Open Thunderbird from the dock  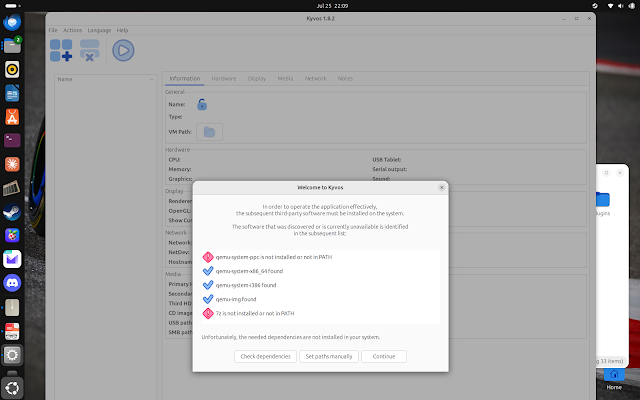tap(12, 22)
